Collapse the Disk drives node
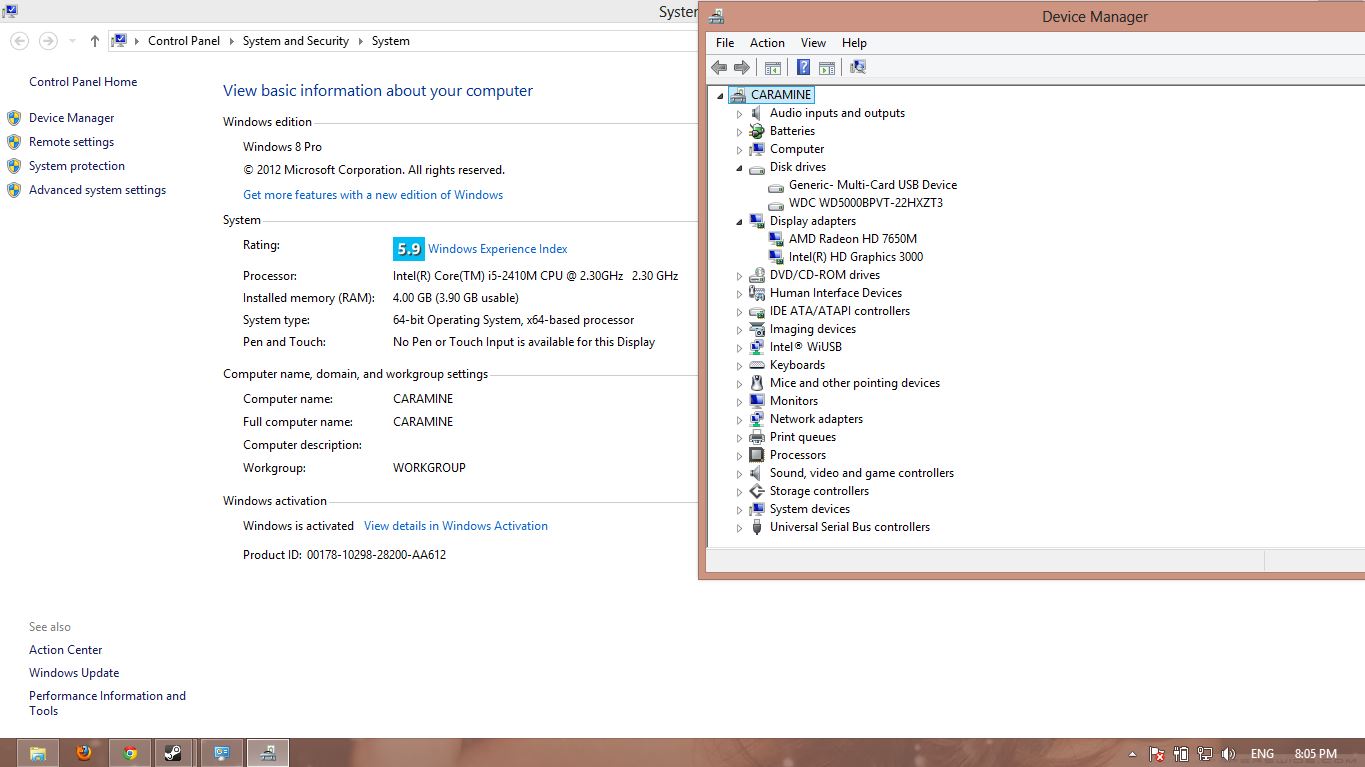 (740, 168)
